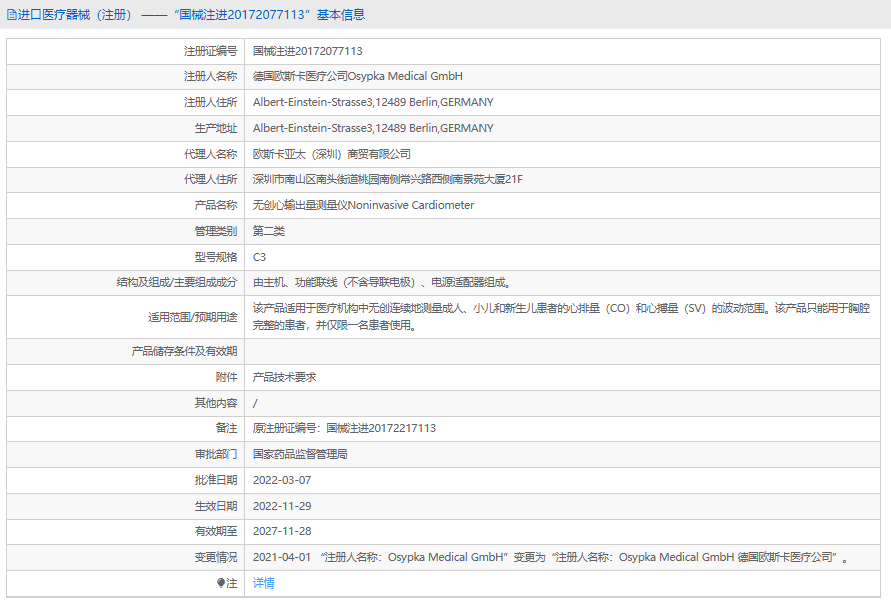Click the 生效日期 row label
The width and height of the screenshot is (891, 607).
point(216,506)
